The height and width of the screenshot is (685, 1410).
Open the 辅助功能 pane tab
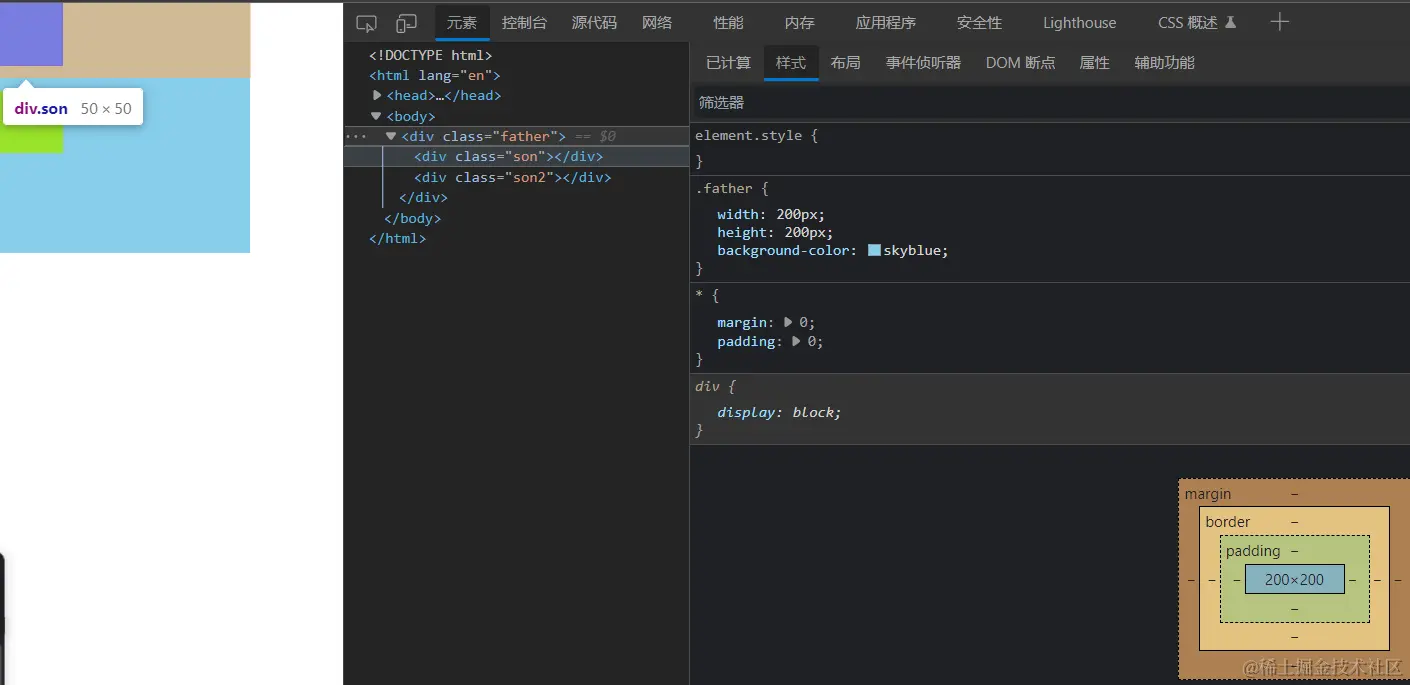1164,63
